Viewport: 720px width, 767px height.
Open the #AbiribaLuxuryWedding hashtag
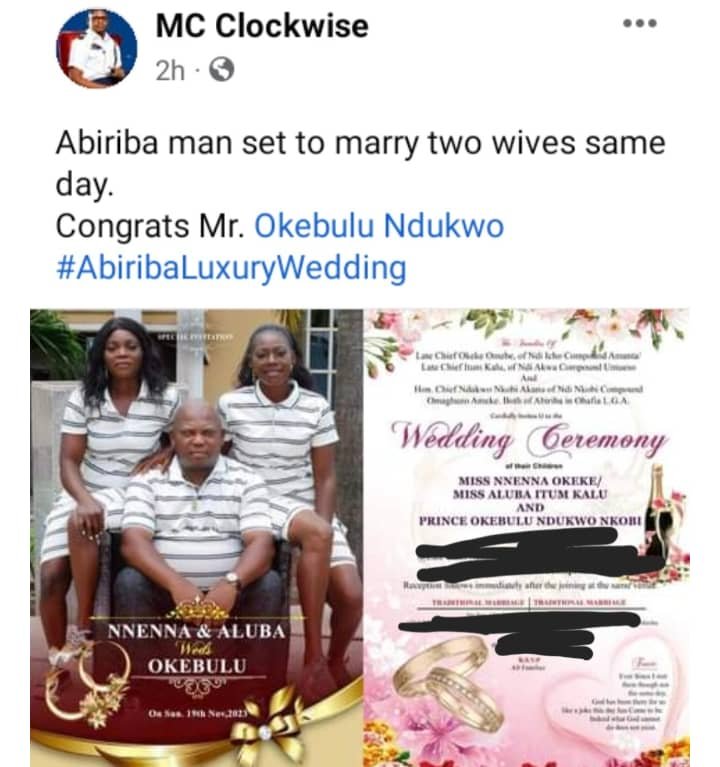tap(231, 268)
